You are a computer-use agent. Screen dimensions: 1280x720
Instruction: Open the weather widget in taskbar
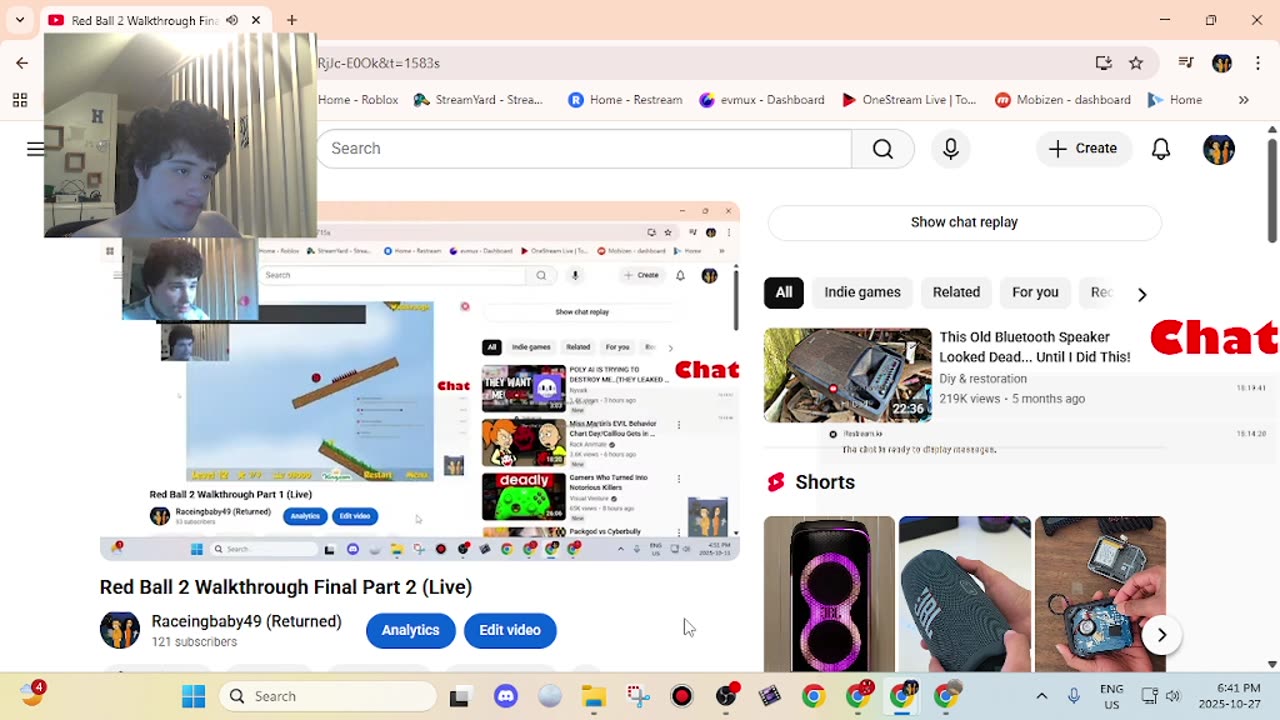click(x=33, y=693)
